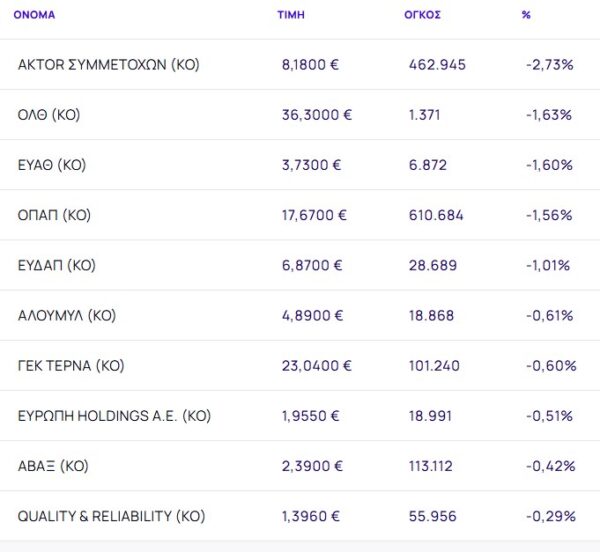The height and width of the screenshot is (552, 600).
Task: Click the ΑΒΑΞ (ΚΟ) stock name
Action: click(x=52, y=466)
